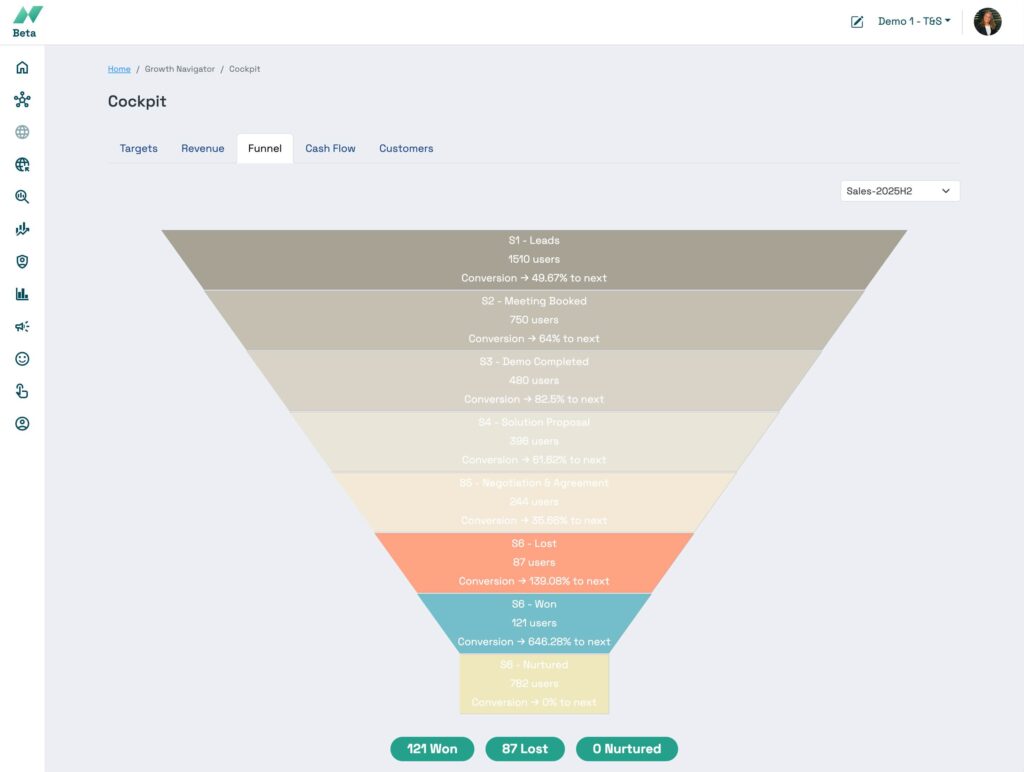Click the megaphone marketing icon
The image size is (1024, 772).
(x=22, y=326)
